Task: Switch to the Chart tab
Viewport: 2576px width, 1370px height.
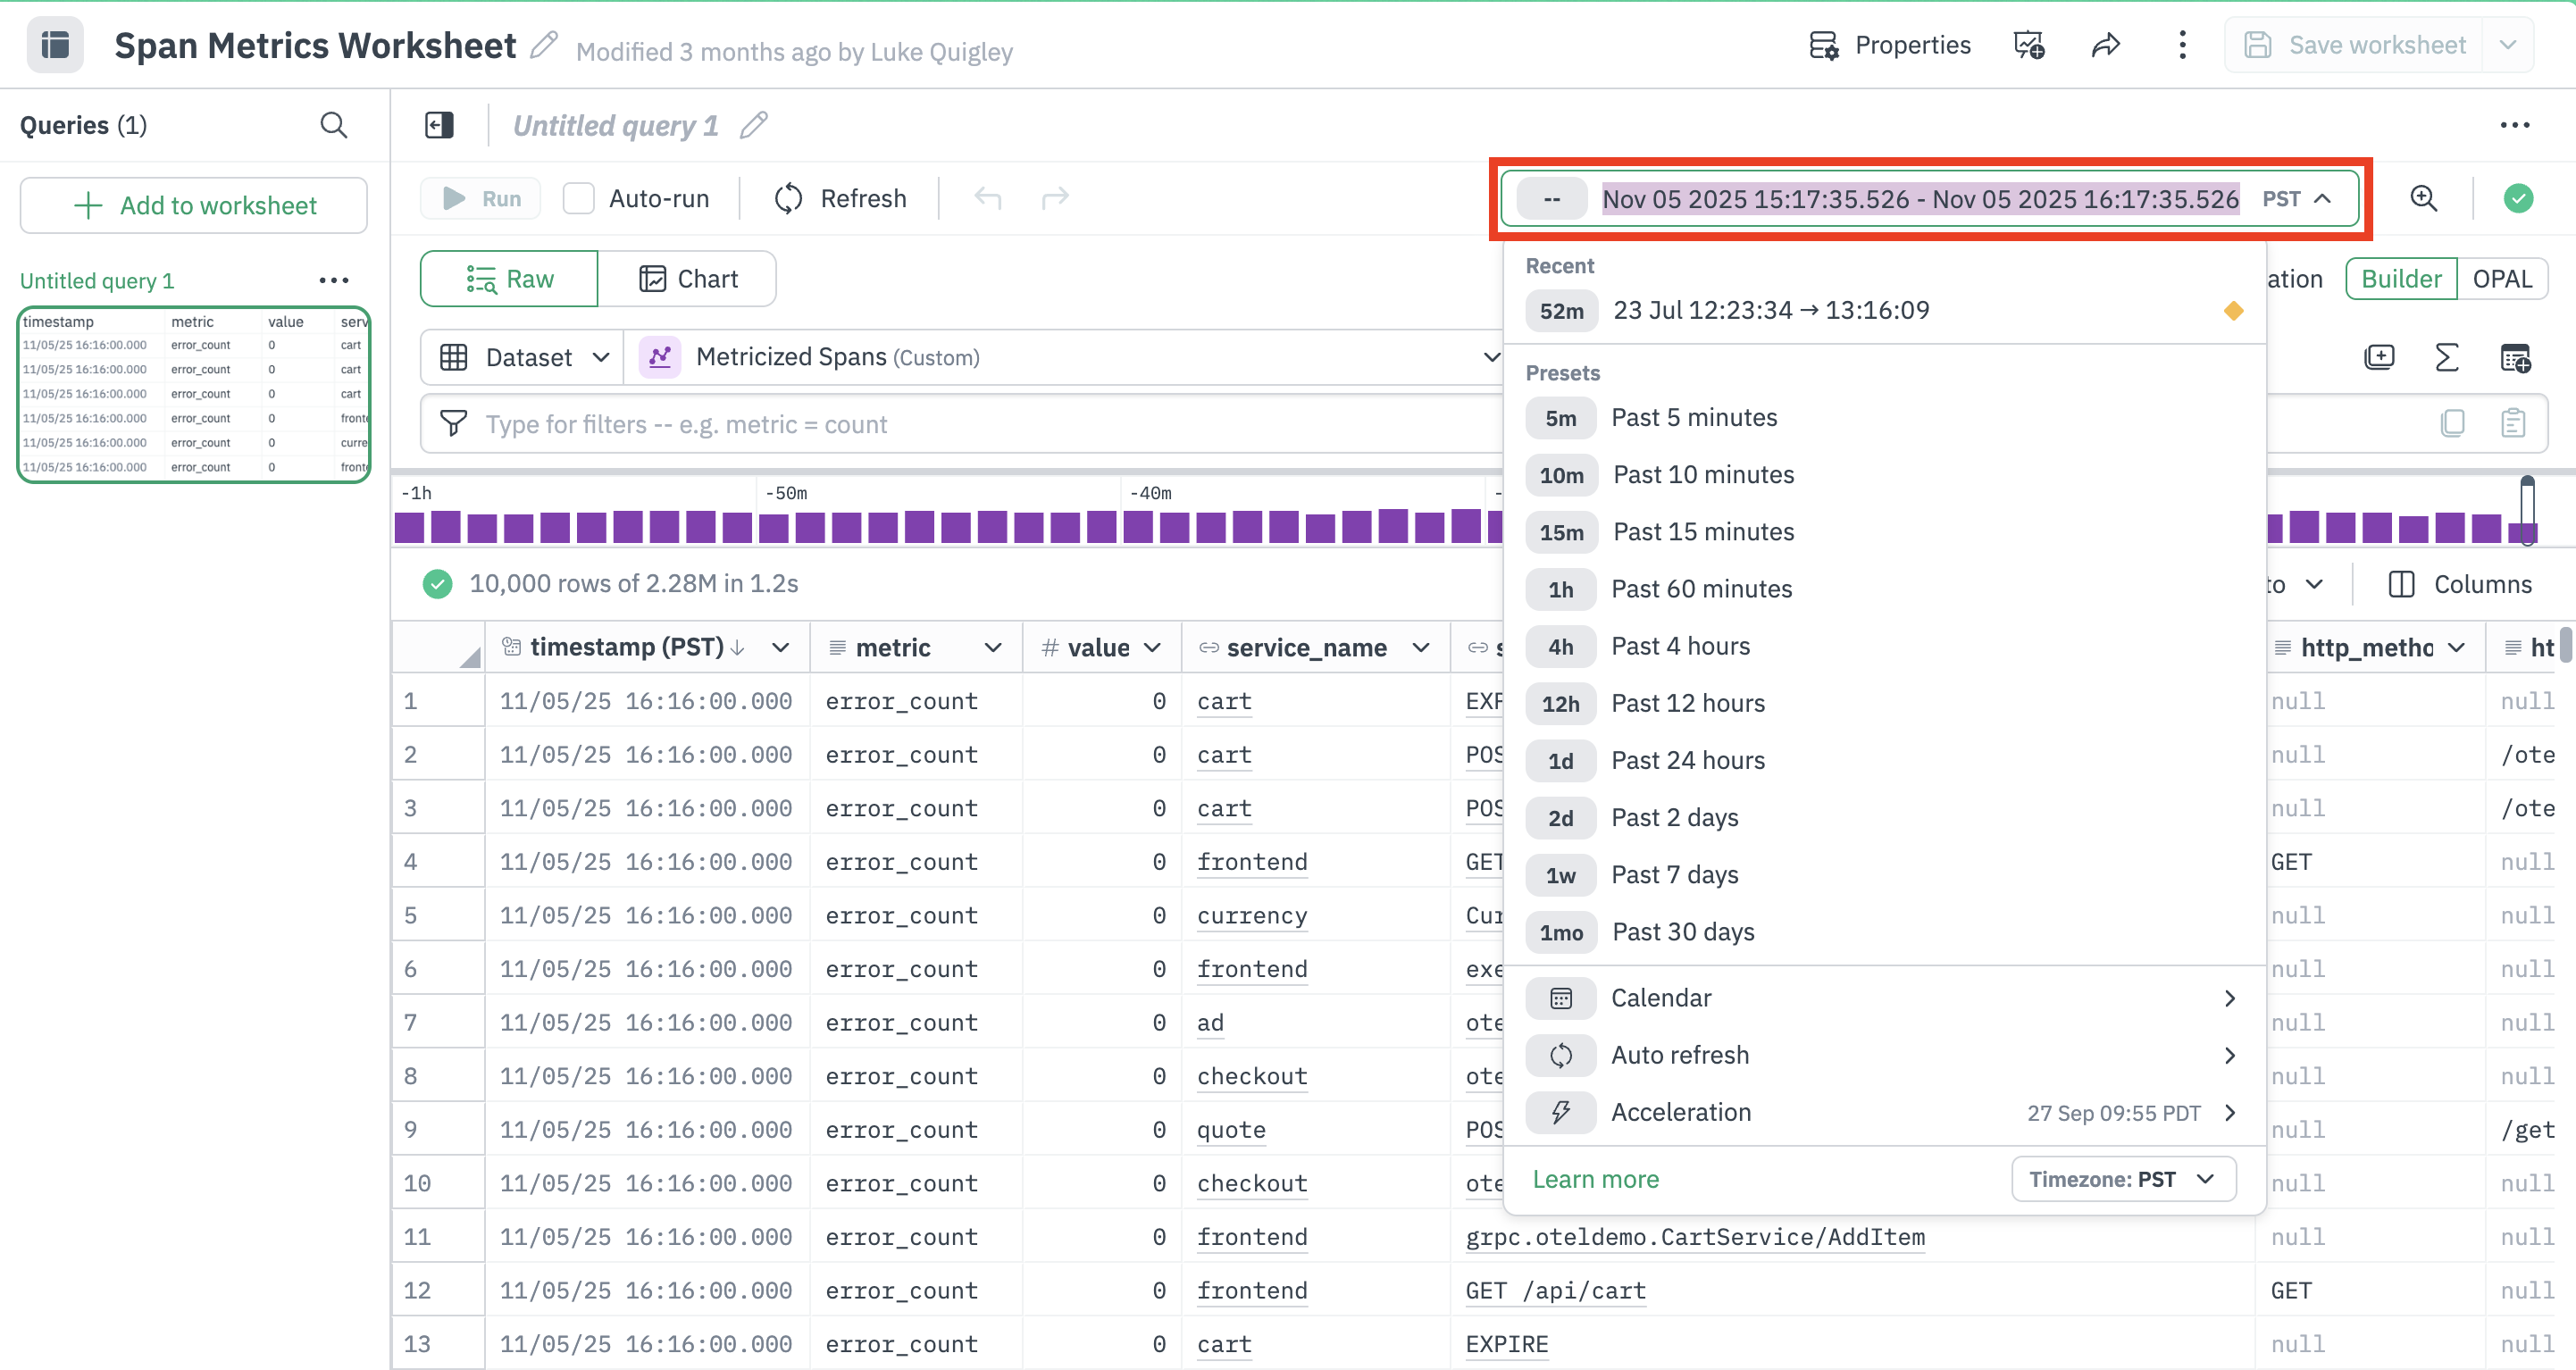Action: tap(688, 279)
